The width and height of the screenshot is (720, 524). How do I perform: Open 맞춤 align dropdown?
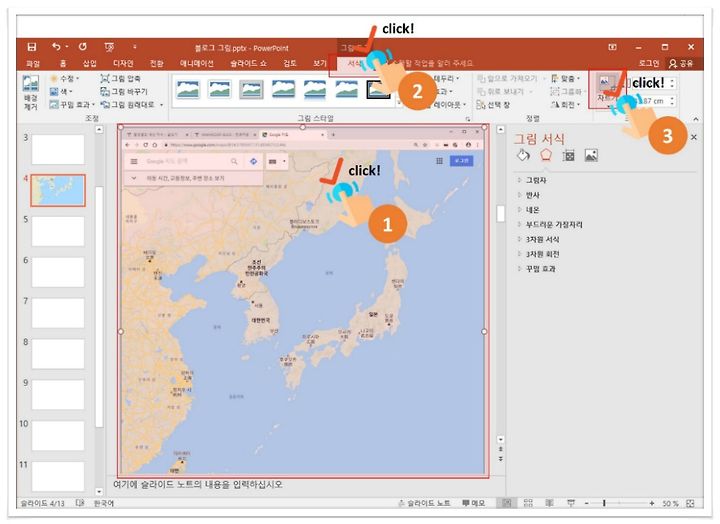click(x=566, y=79)
